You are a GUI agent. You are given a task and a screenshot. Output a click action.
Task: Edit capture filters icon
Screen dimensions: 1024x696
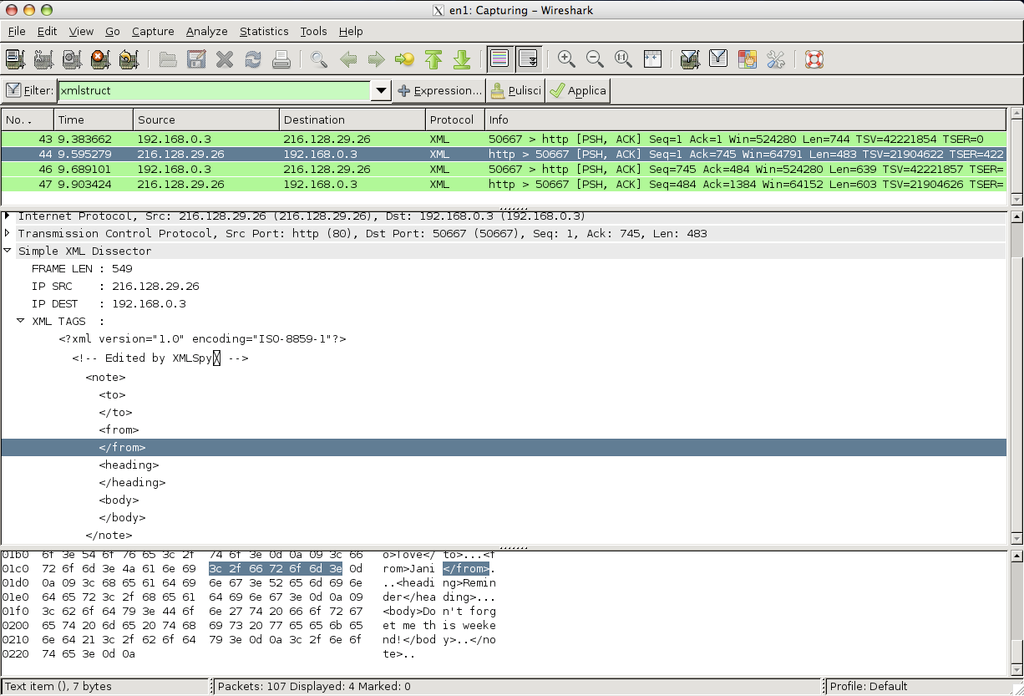point(690,59)
